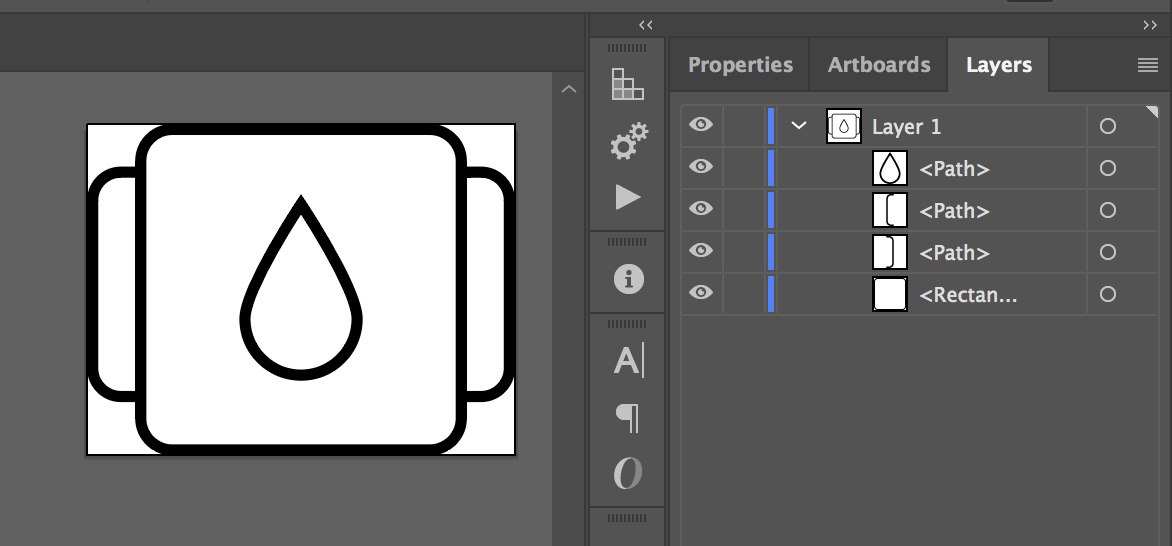The width and height of the screenshot is (1172, 546).
Task: Open the Character panel icon
Action: click(x=628, y=360)
